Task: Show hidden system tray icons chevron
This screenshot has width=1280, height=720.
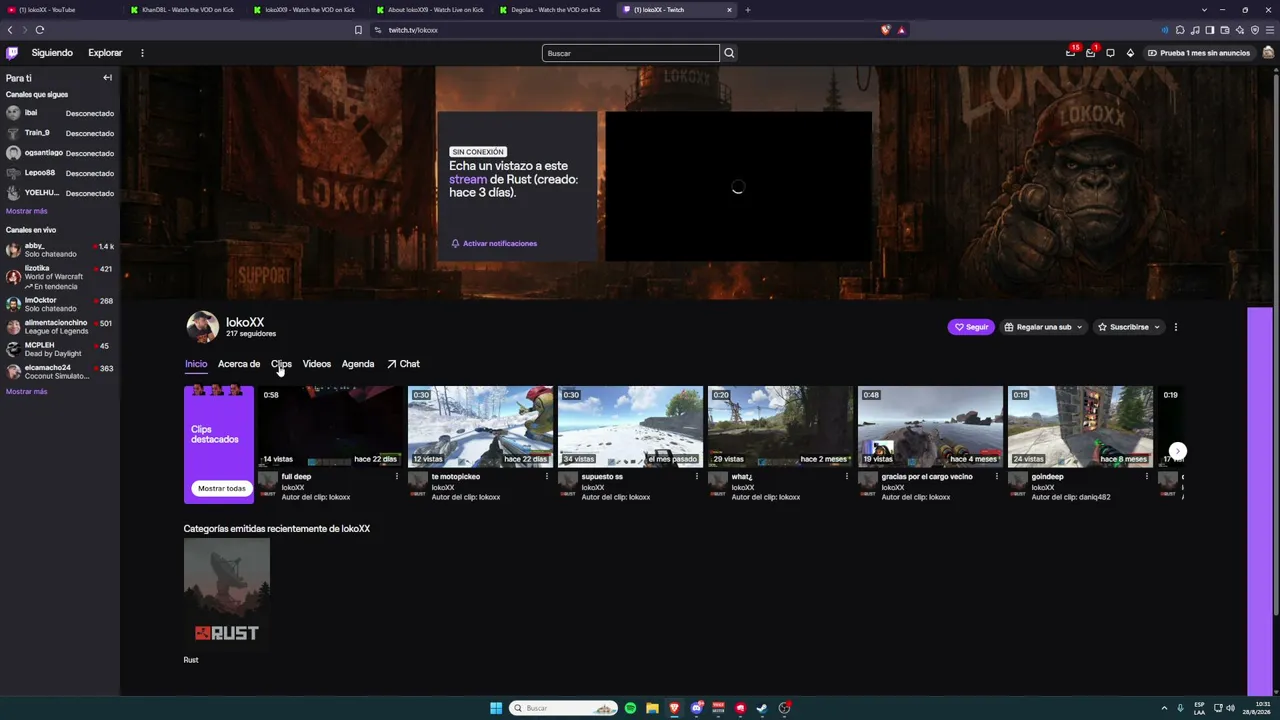Action: [x=1164, y=708]
